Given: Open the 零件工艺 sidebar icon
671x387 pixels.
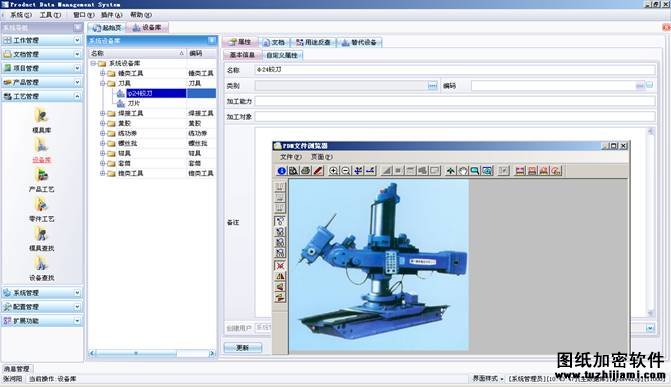Looking at the screenshot, I should pyautogui.click(x=41, y=205).
